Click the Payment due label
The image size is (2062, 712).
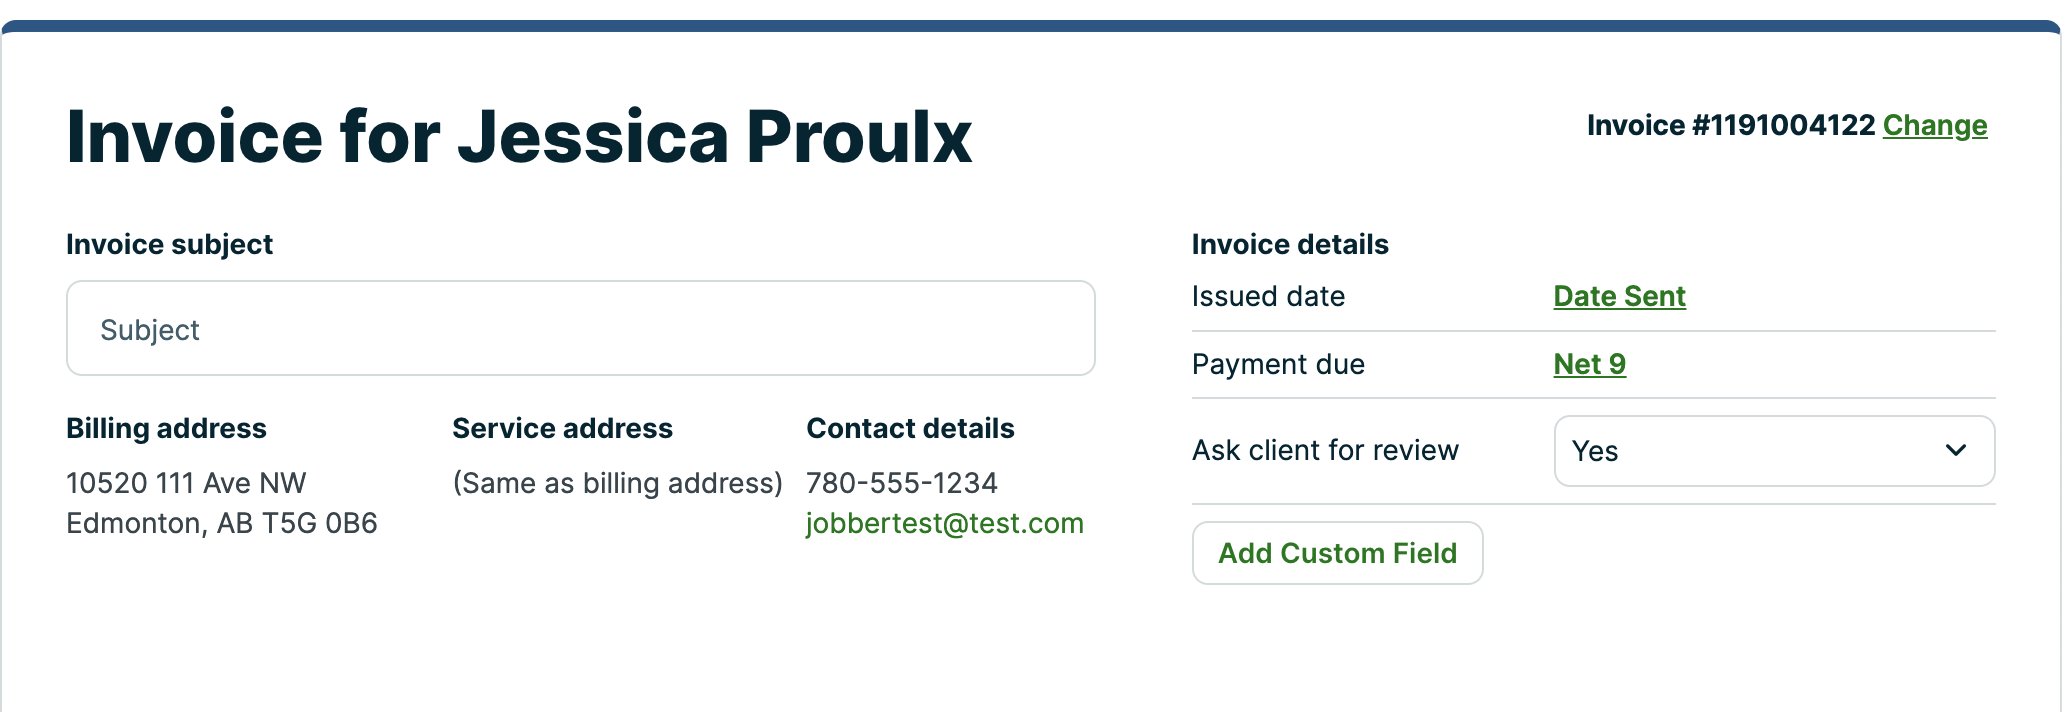coord(1277,364)
